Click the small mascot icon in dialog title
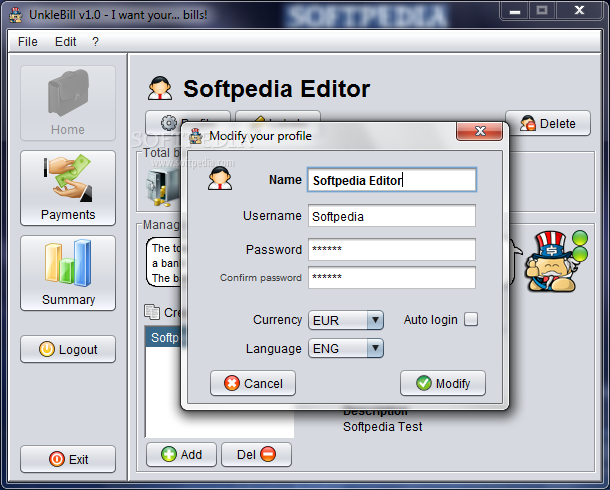Viewport: 610px width, 490px height. pos(196,136)
